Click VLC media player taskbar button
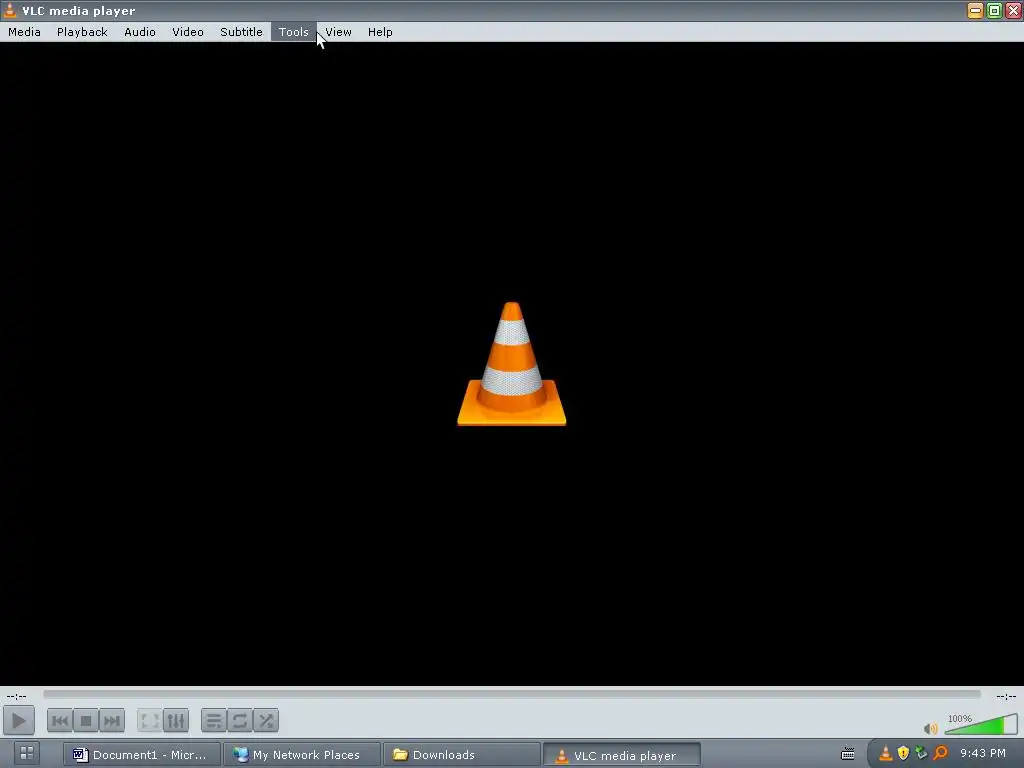This screenshot has width=1024, height=768. [622, 756]
